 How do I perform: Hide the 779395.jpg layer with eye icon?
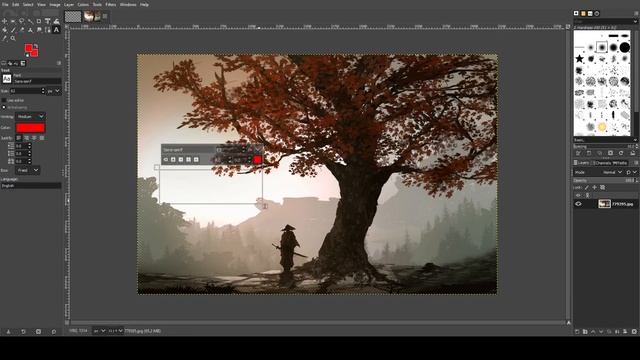[578, 204]
